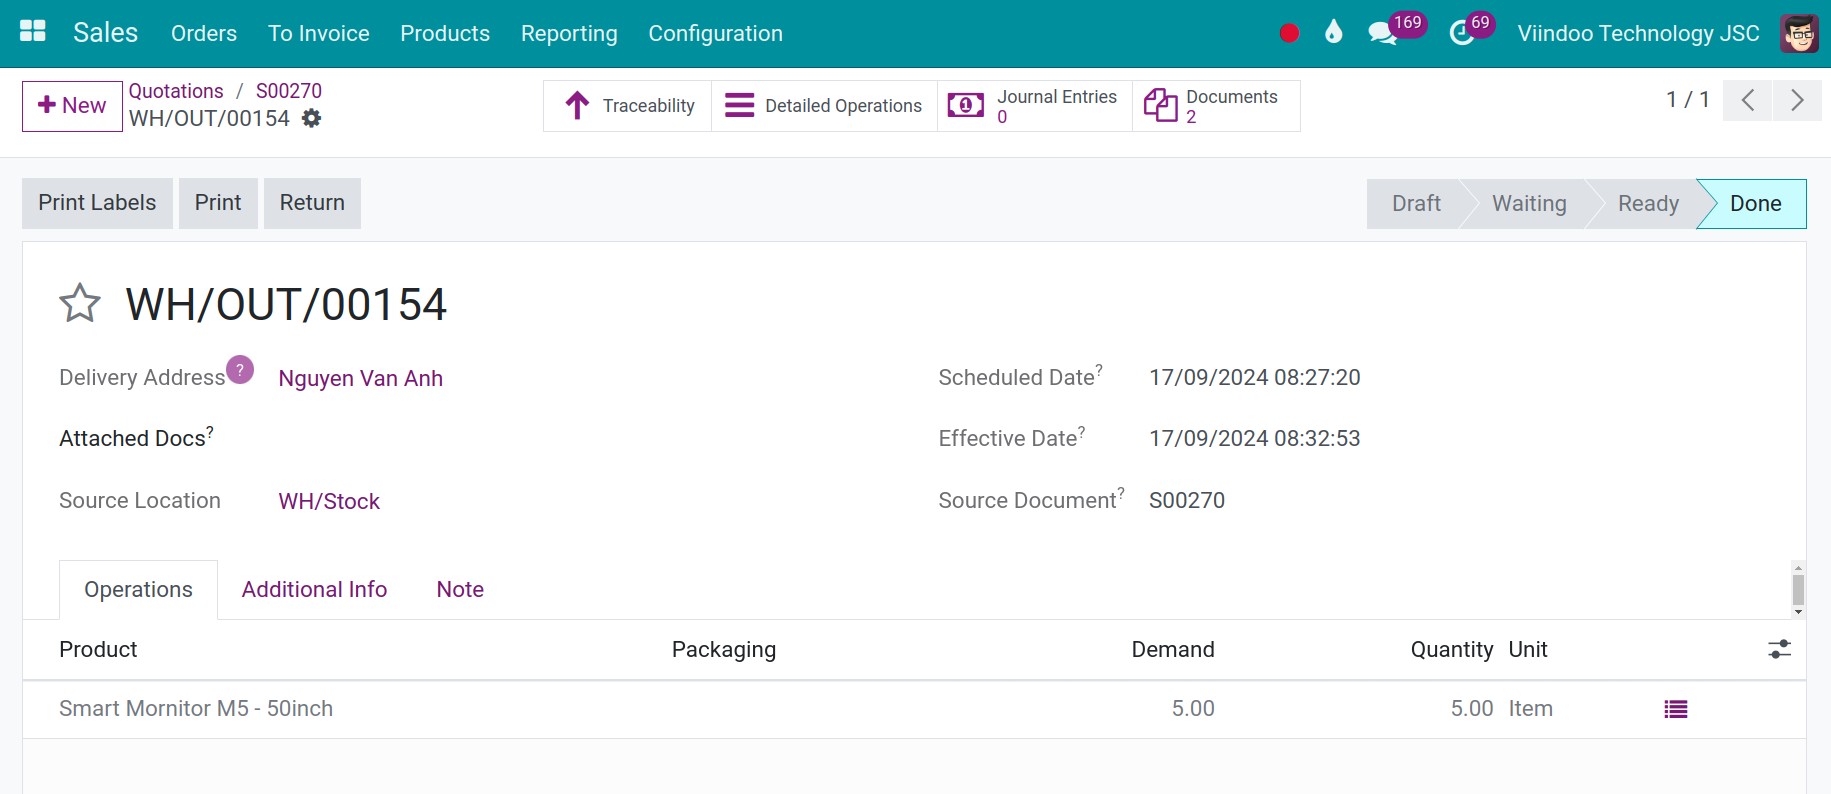Click the Return button

tap(312, 203)
